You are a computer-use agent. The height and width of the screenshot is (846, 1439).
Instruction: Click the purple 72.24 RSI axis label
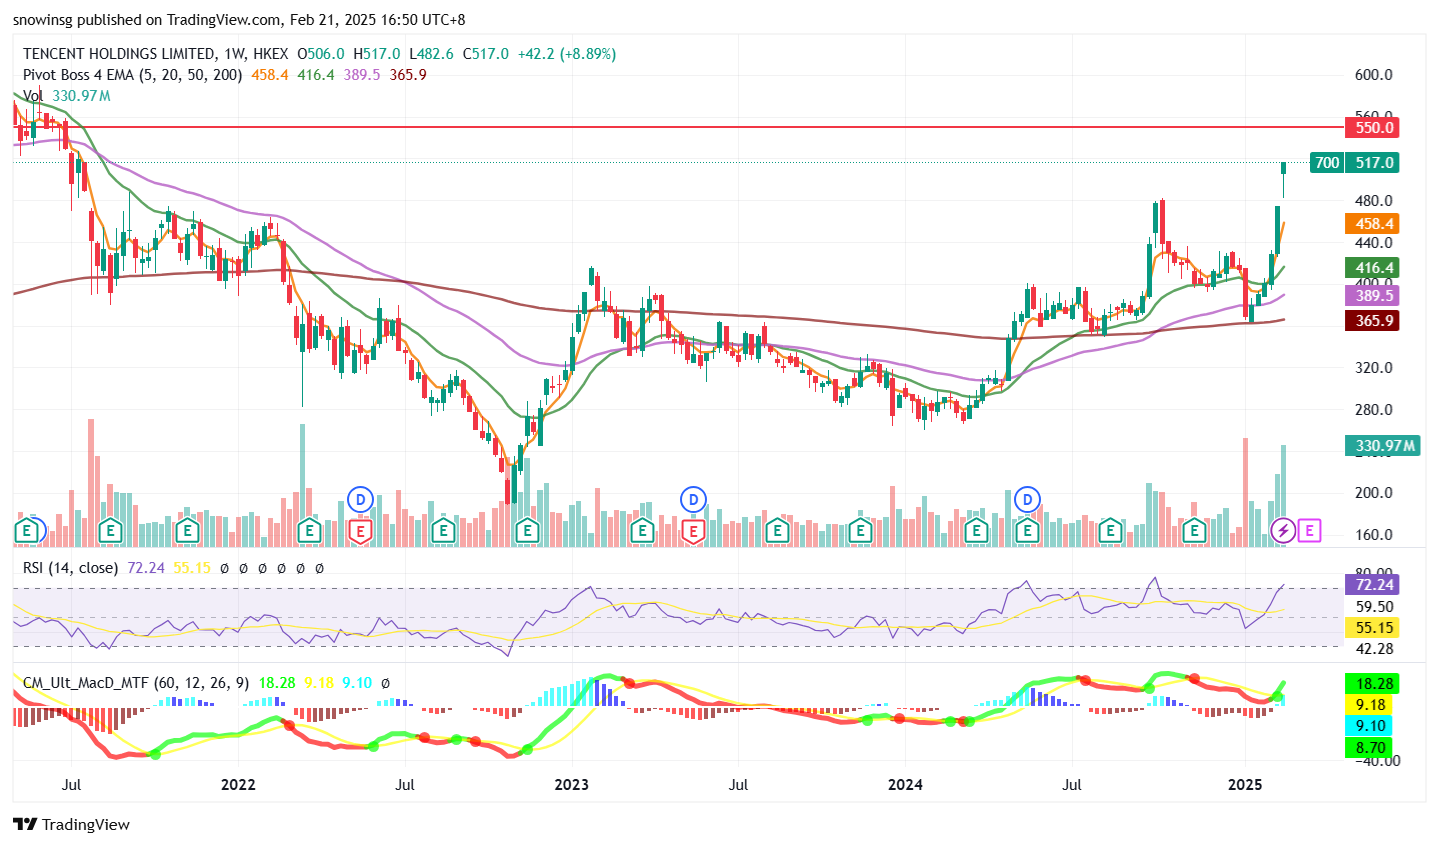tap(1372, 584)
